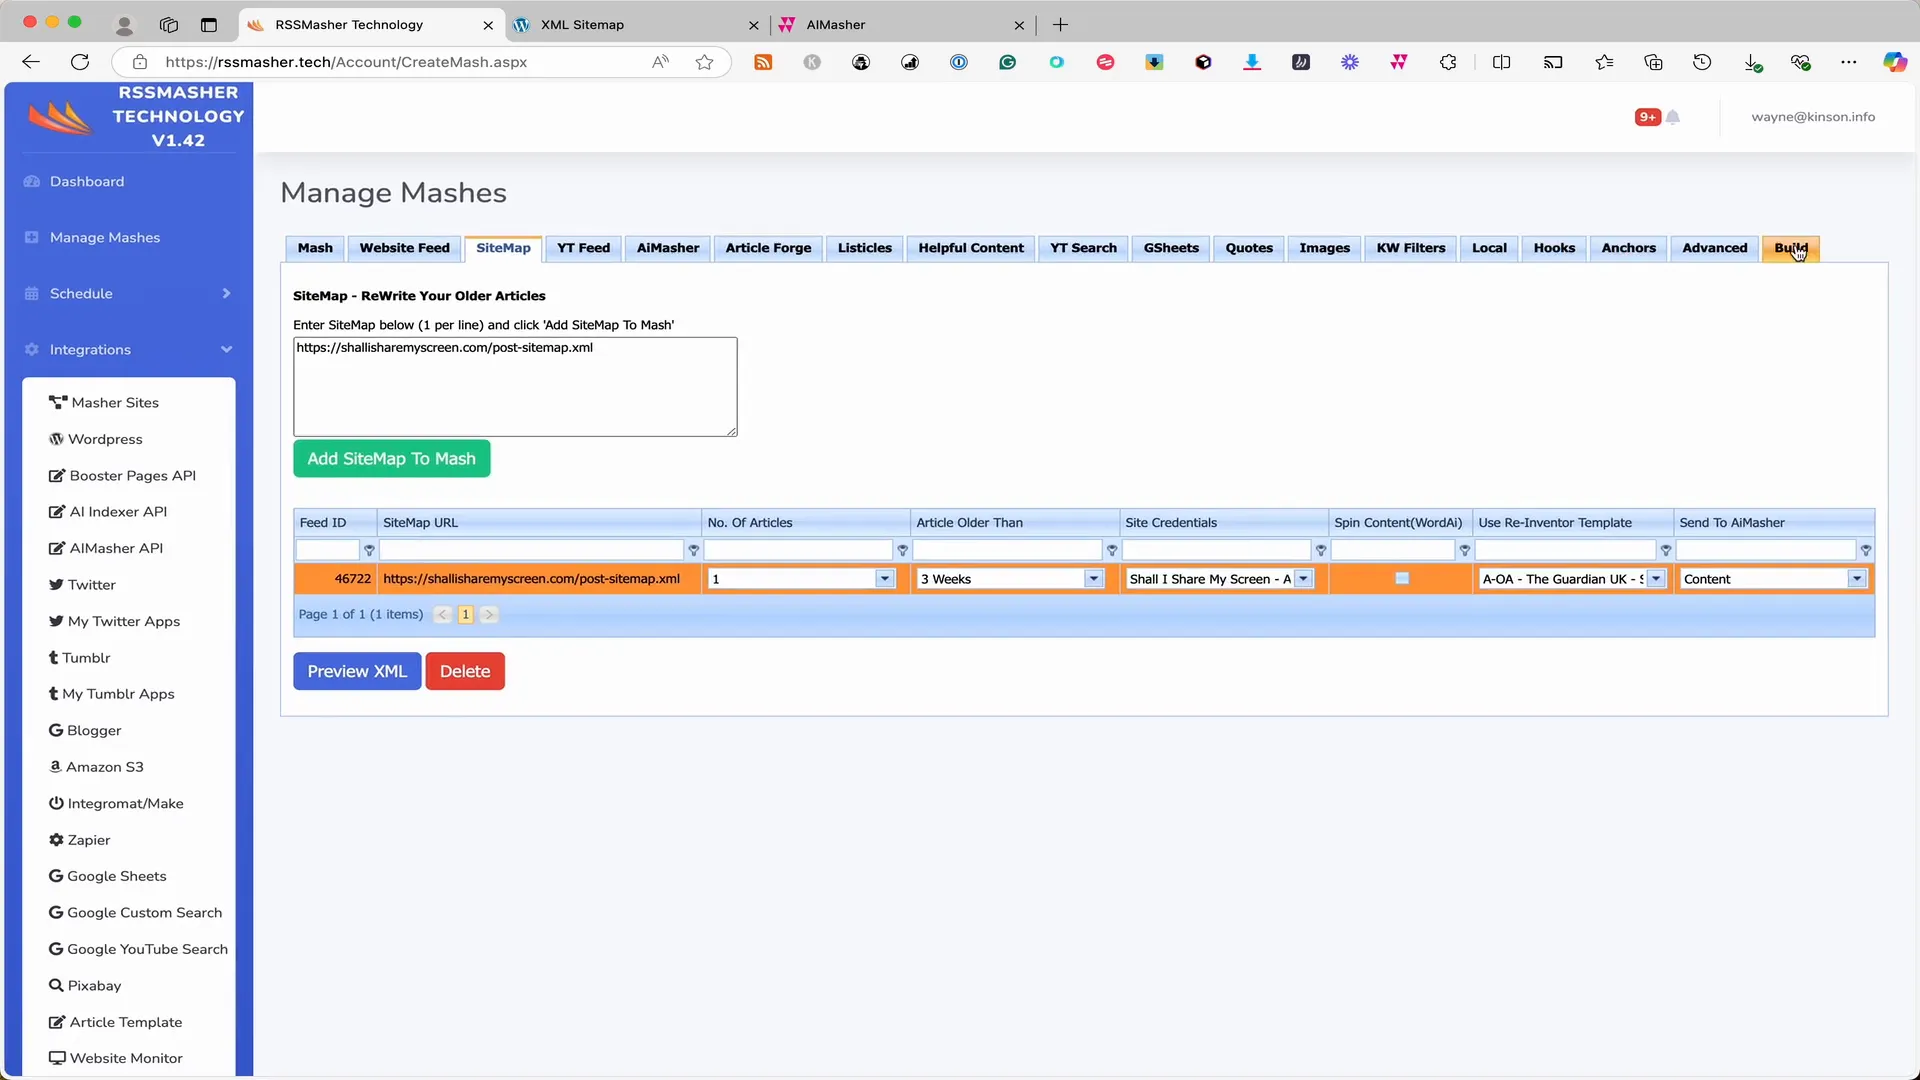Viewport: 1920px width, 1080px height.
Task: Click the Read Aloud icon in the address bar
Action: click(660, 62)
